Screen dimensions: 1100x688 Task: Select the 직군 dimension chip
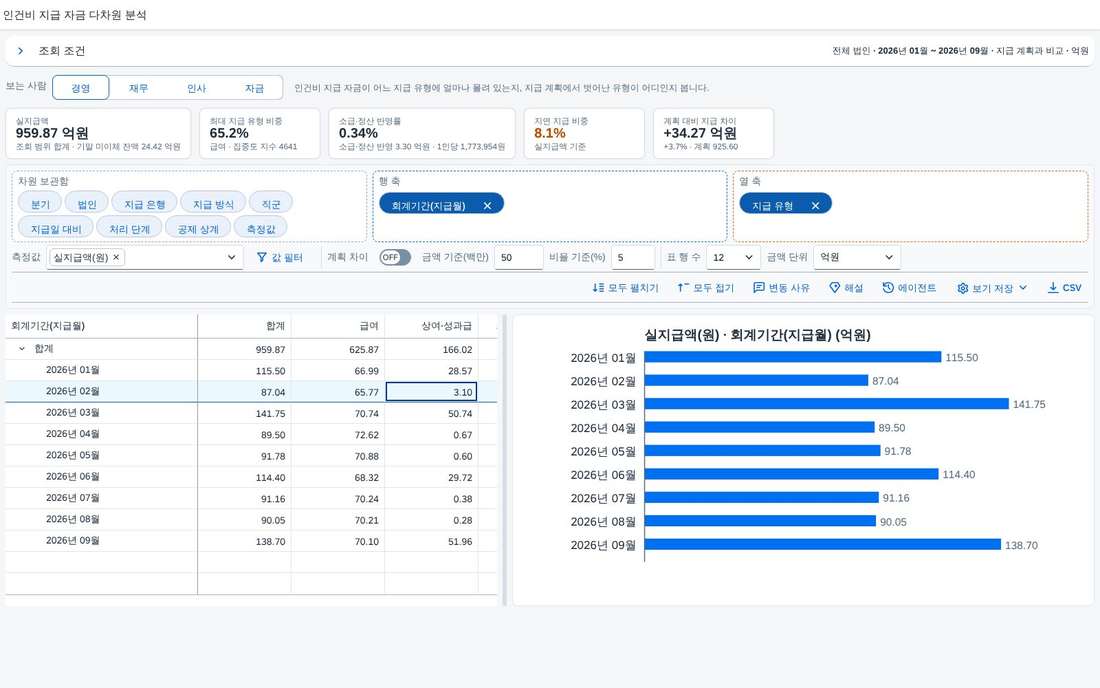271,204
